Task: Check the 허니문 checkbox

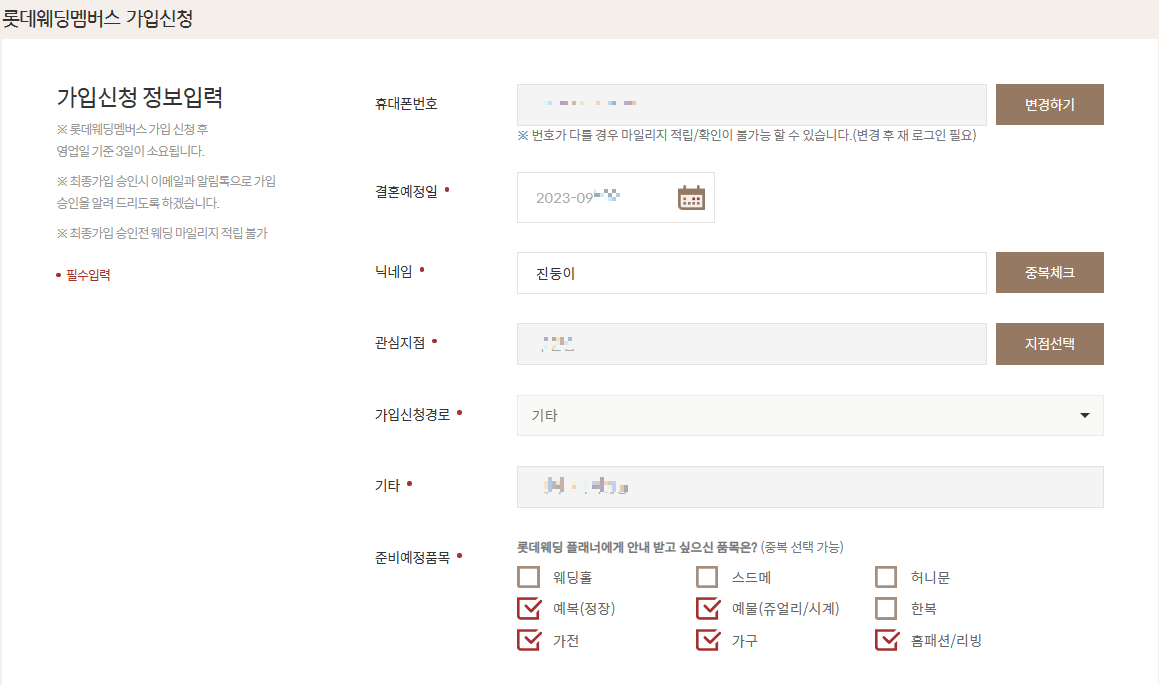Action: [886, 577]
